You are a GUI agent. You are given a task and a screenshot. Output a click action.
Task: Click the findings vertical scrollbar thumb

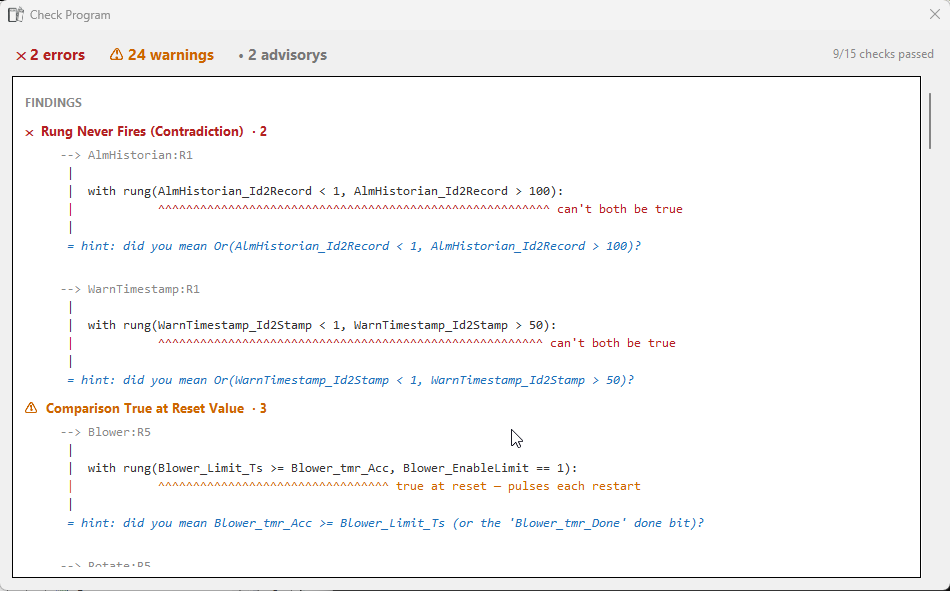(x=930, y=121)
